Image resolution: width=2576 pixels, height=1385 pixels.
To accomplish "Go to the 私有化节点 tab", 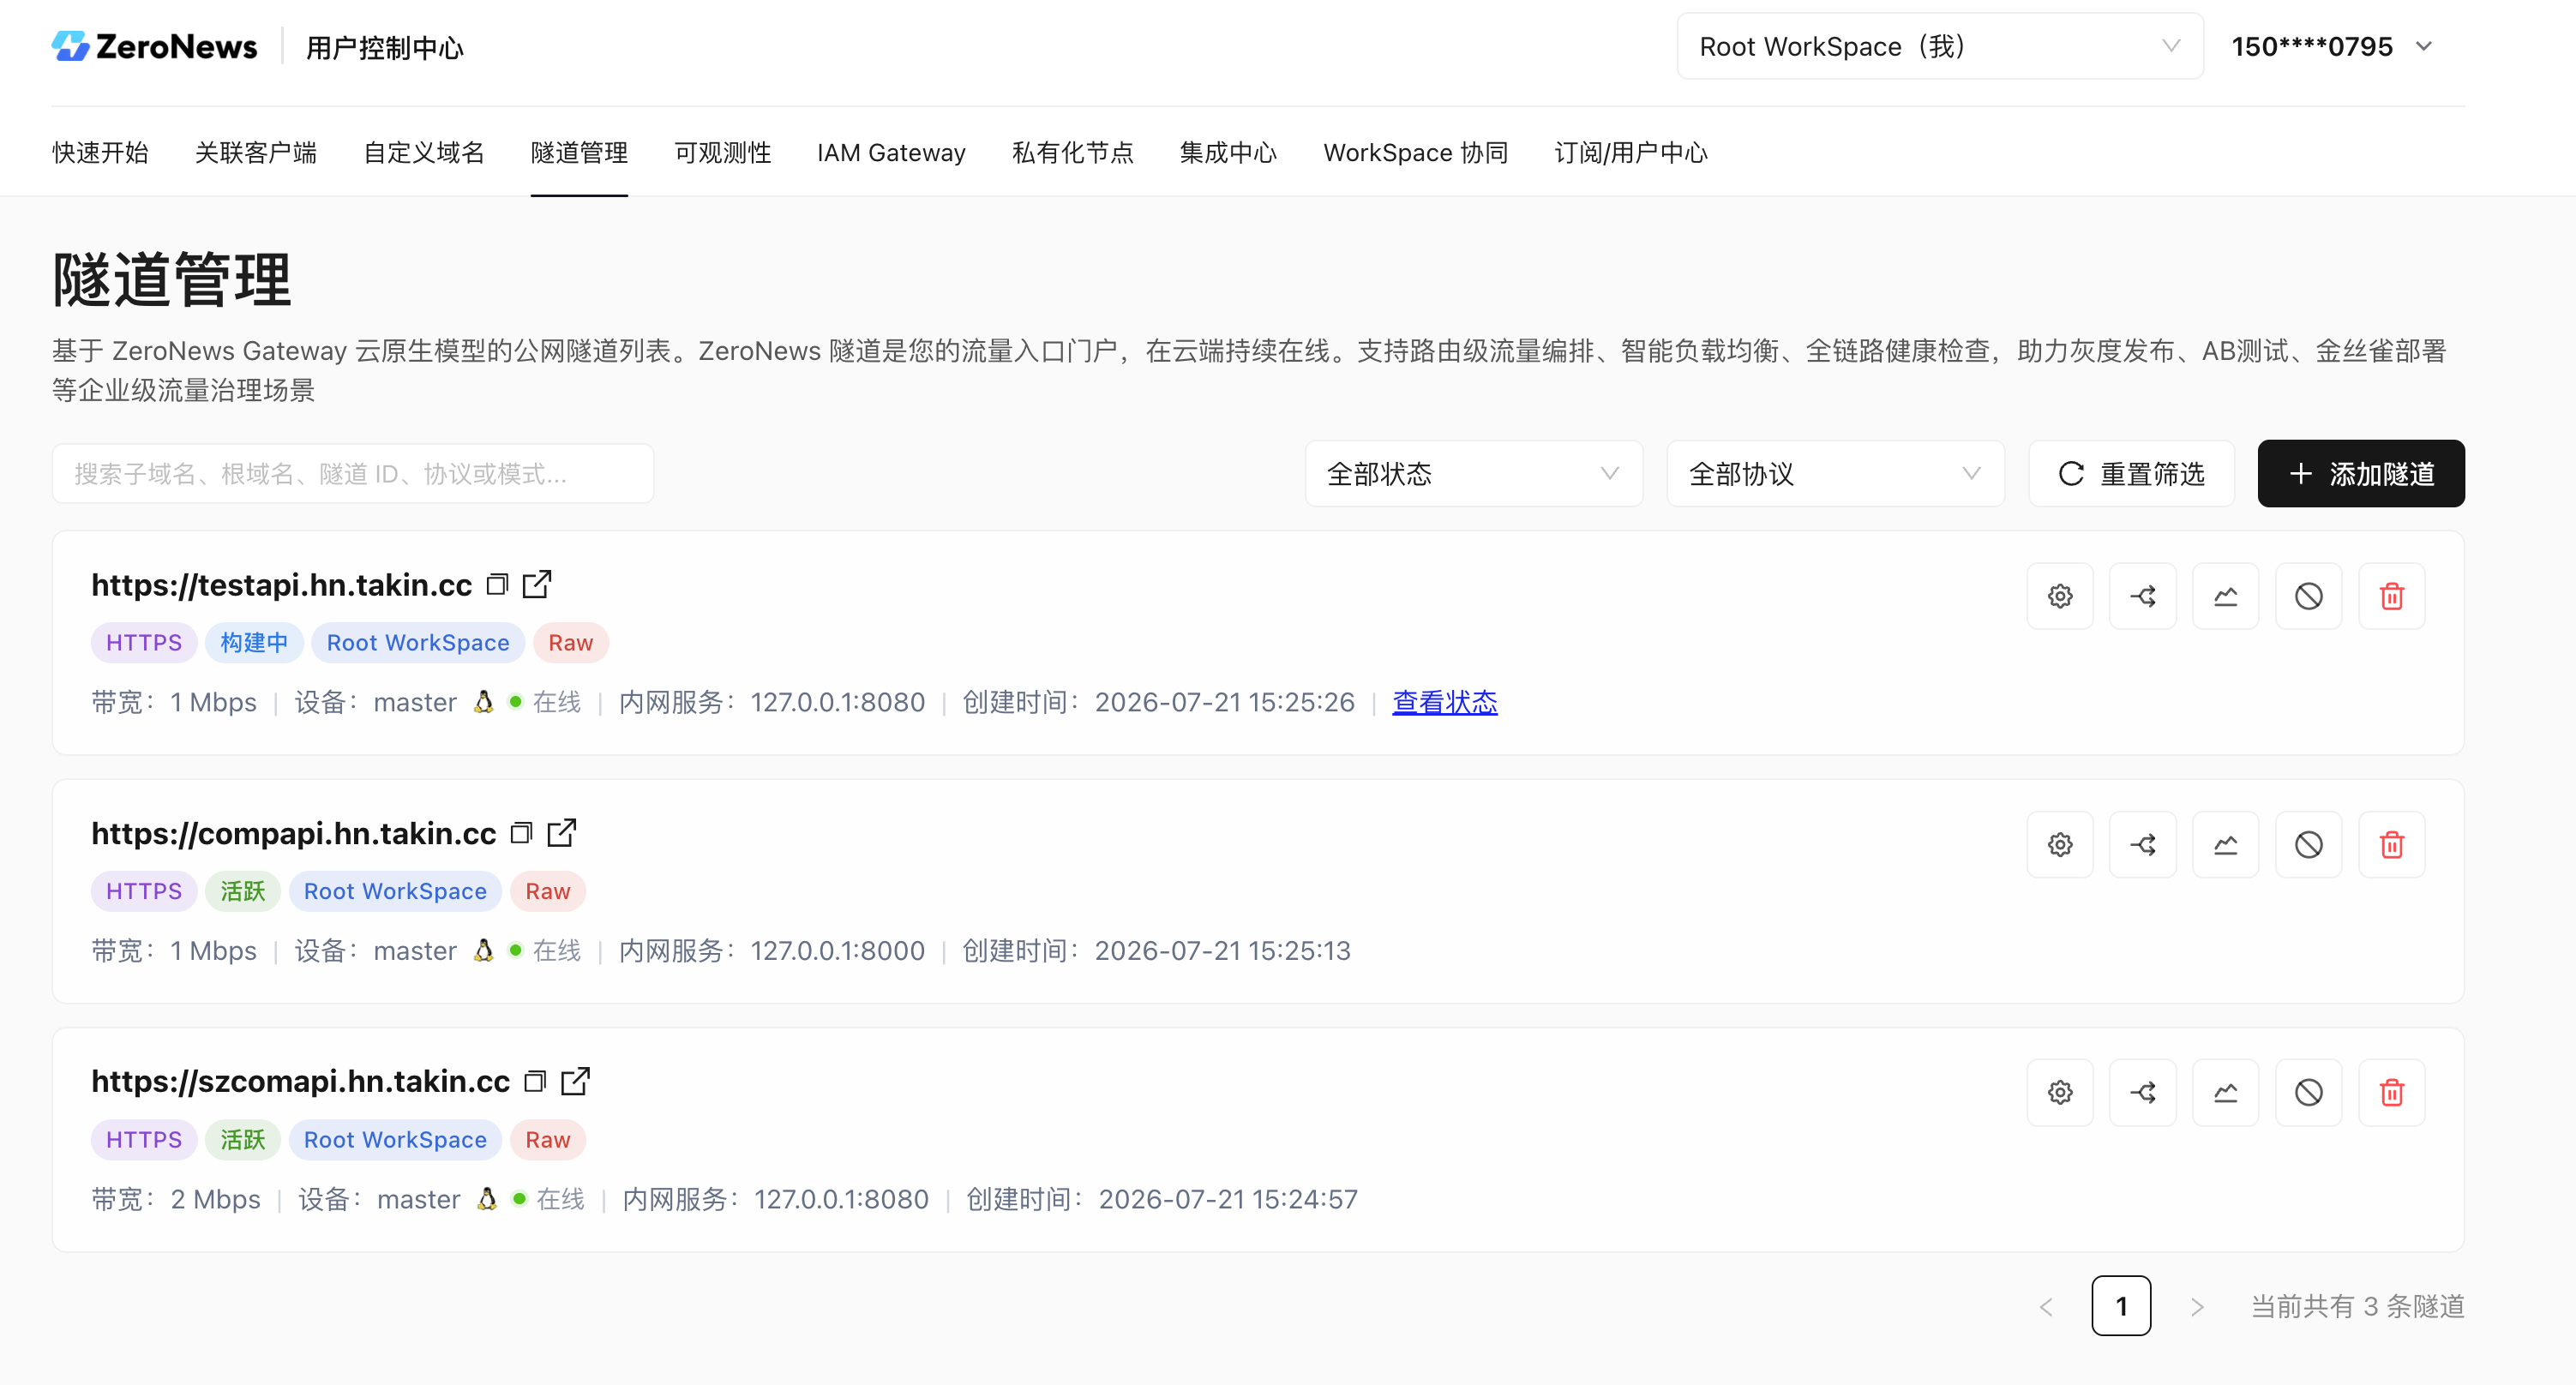I will tap(1073, 153).
